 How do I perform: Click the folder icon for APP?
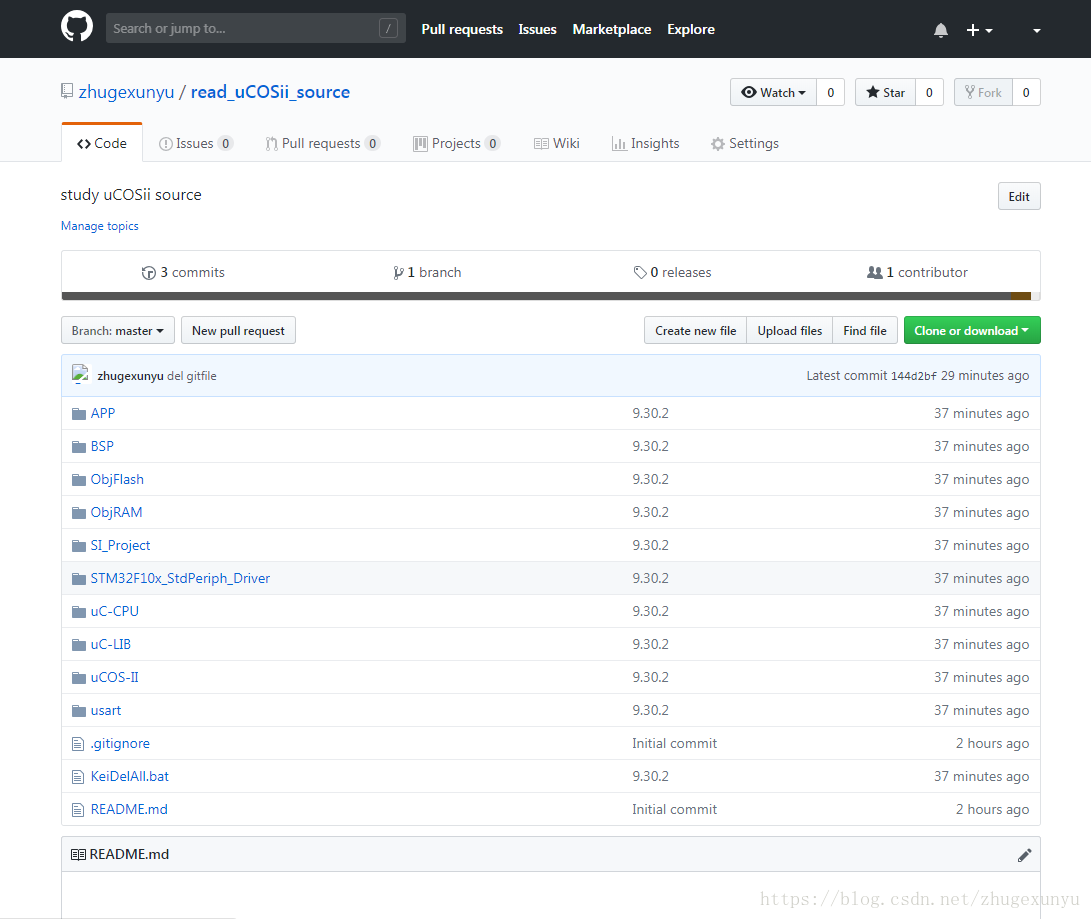(79, 414)
